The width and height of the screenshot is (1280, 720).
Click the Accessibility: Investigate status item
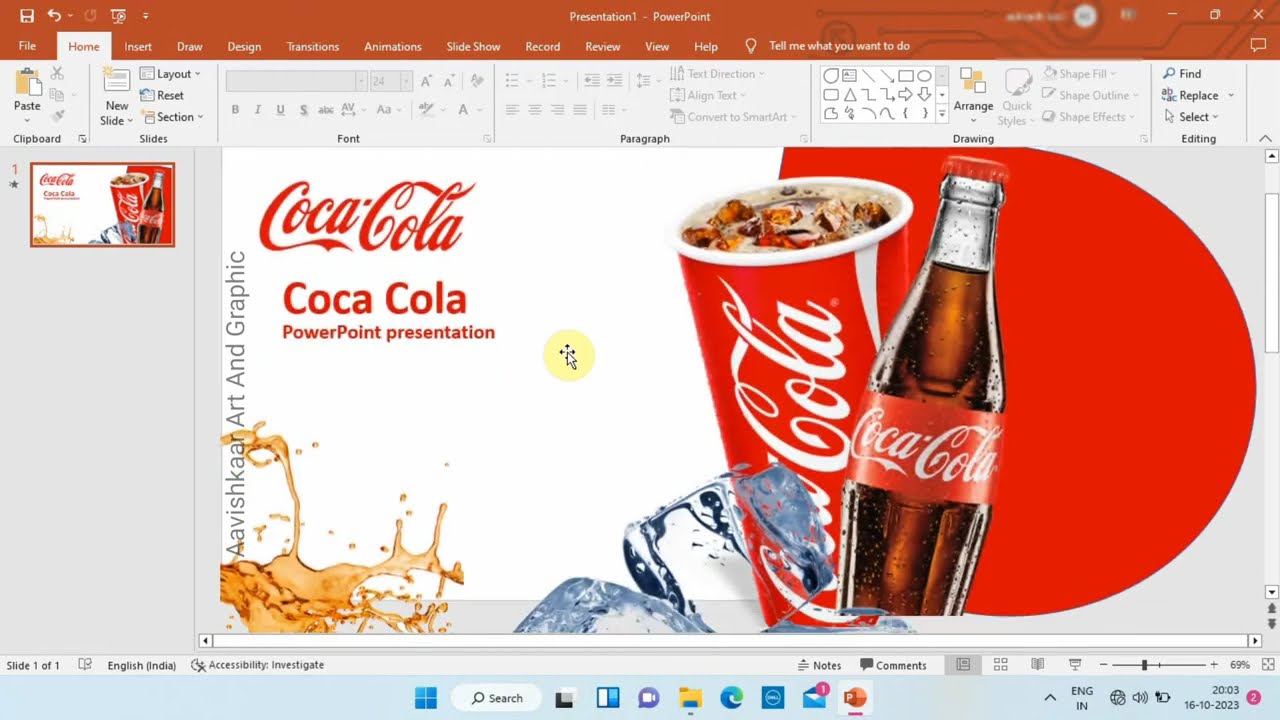point(258,665)
